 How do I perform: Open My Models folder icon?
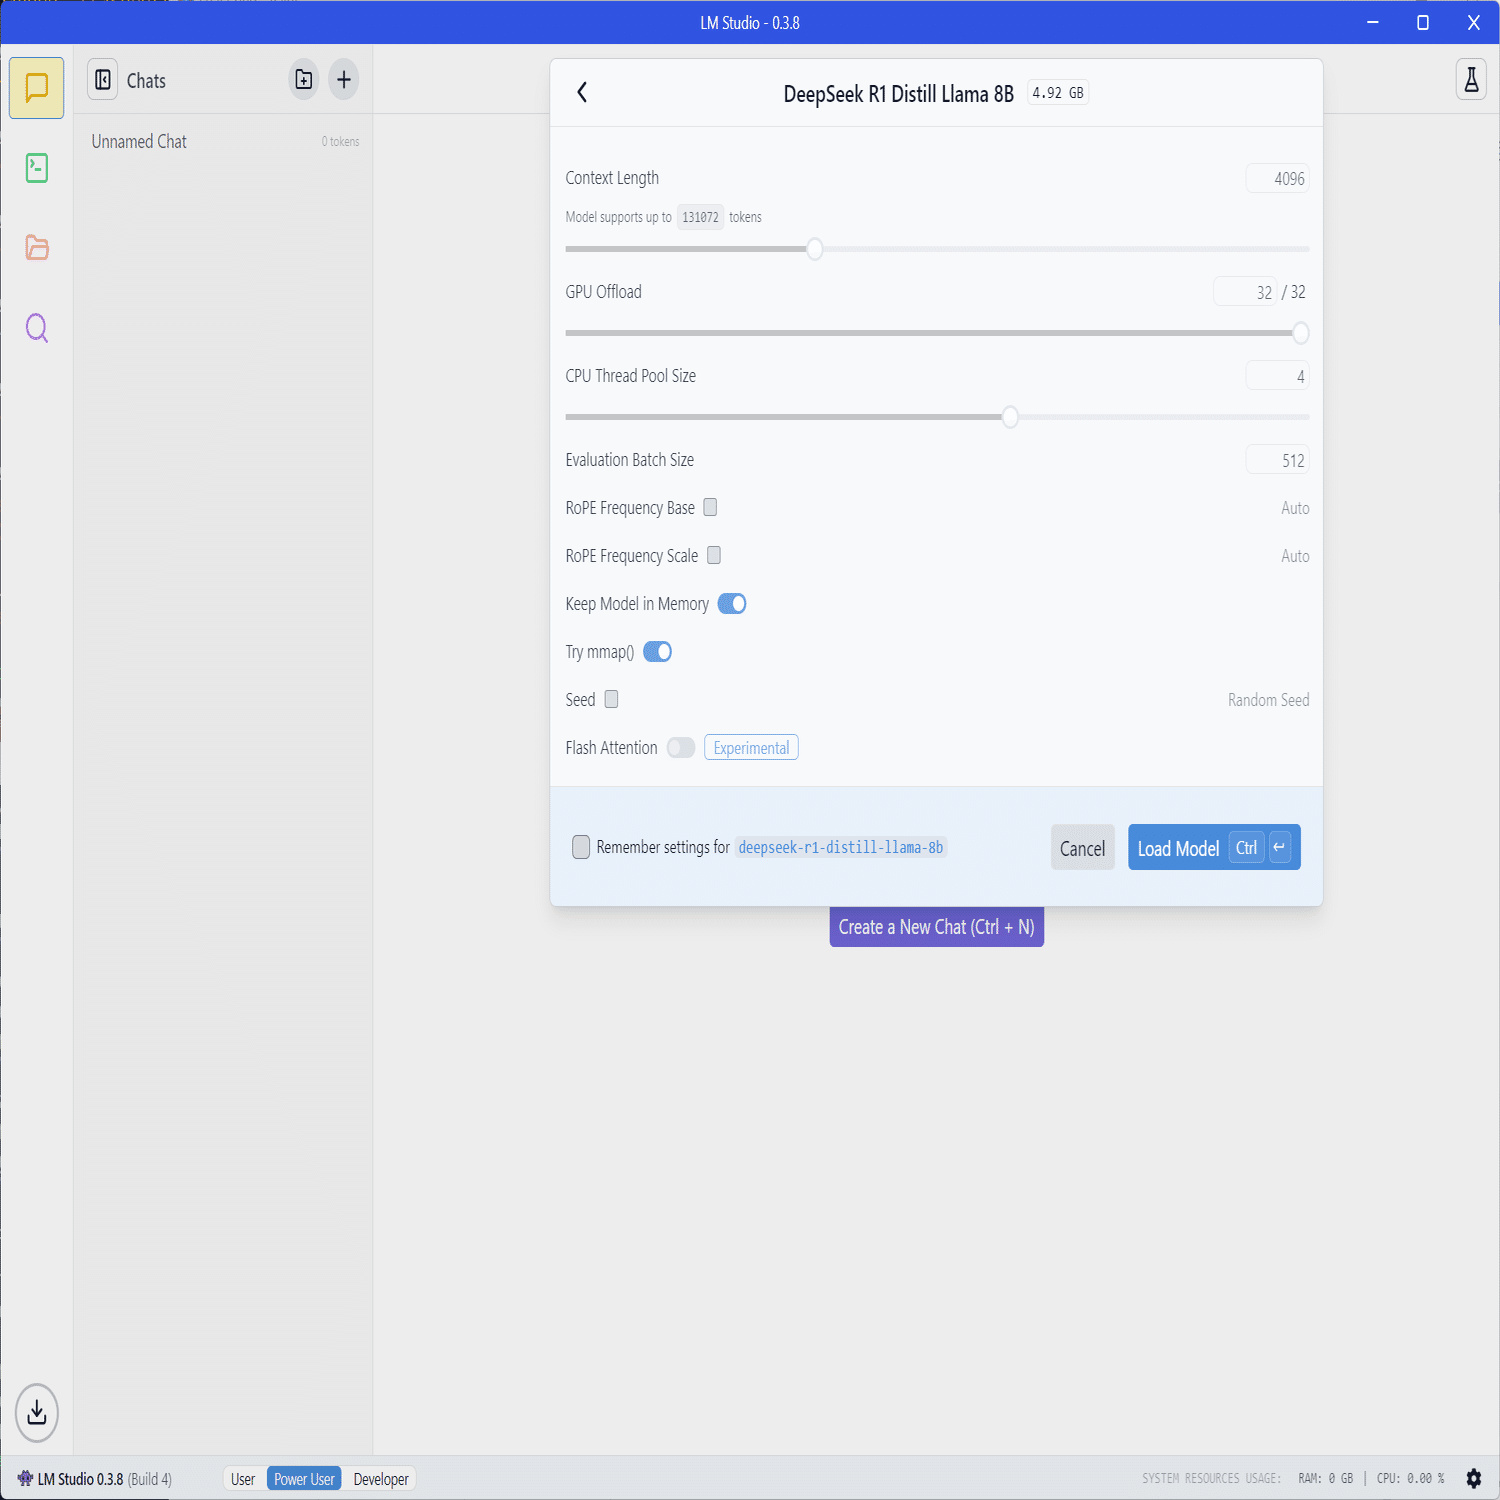[x=37, y=247]
